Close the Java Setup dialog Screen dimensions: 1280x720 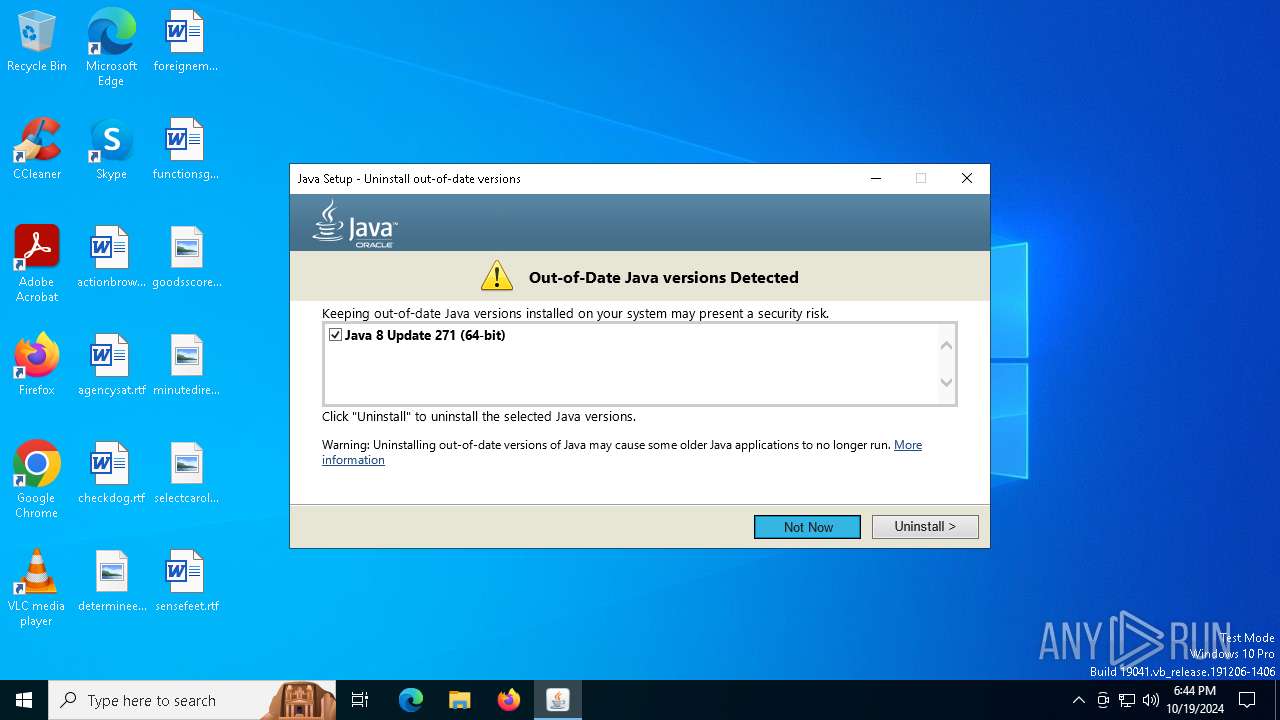pyautogui.click(x=966, y=179)
